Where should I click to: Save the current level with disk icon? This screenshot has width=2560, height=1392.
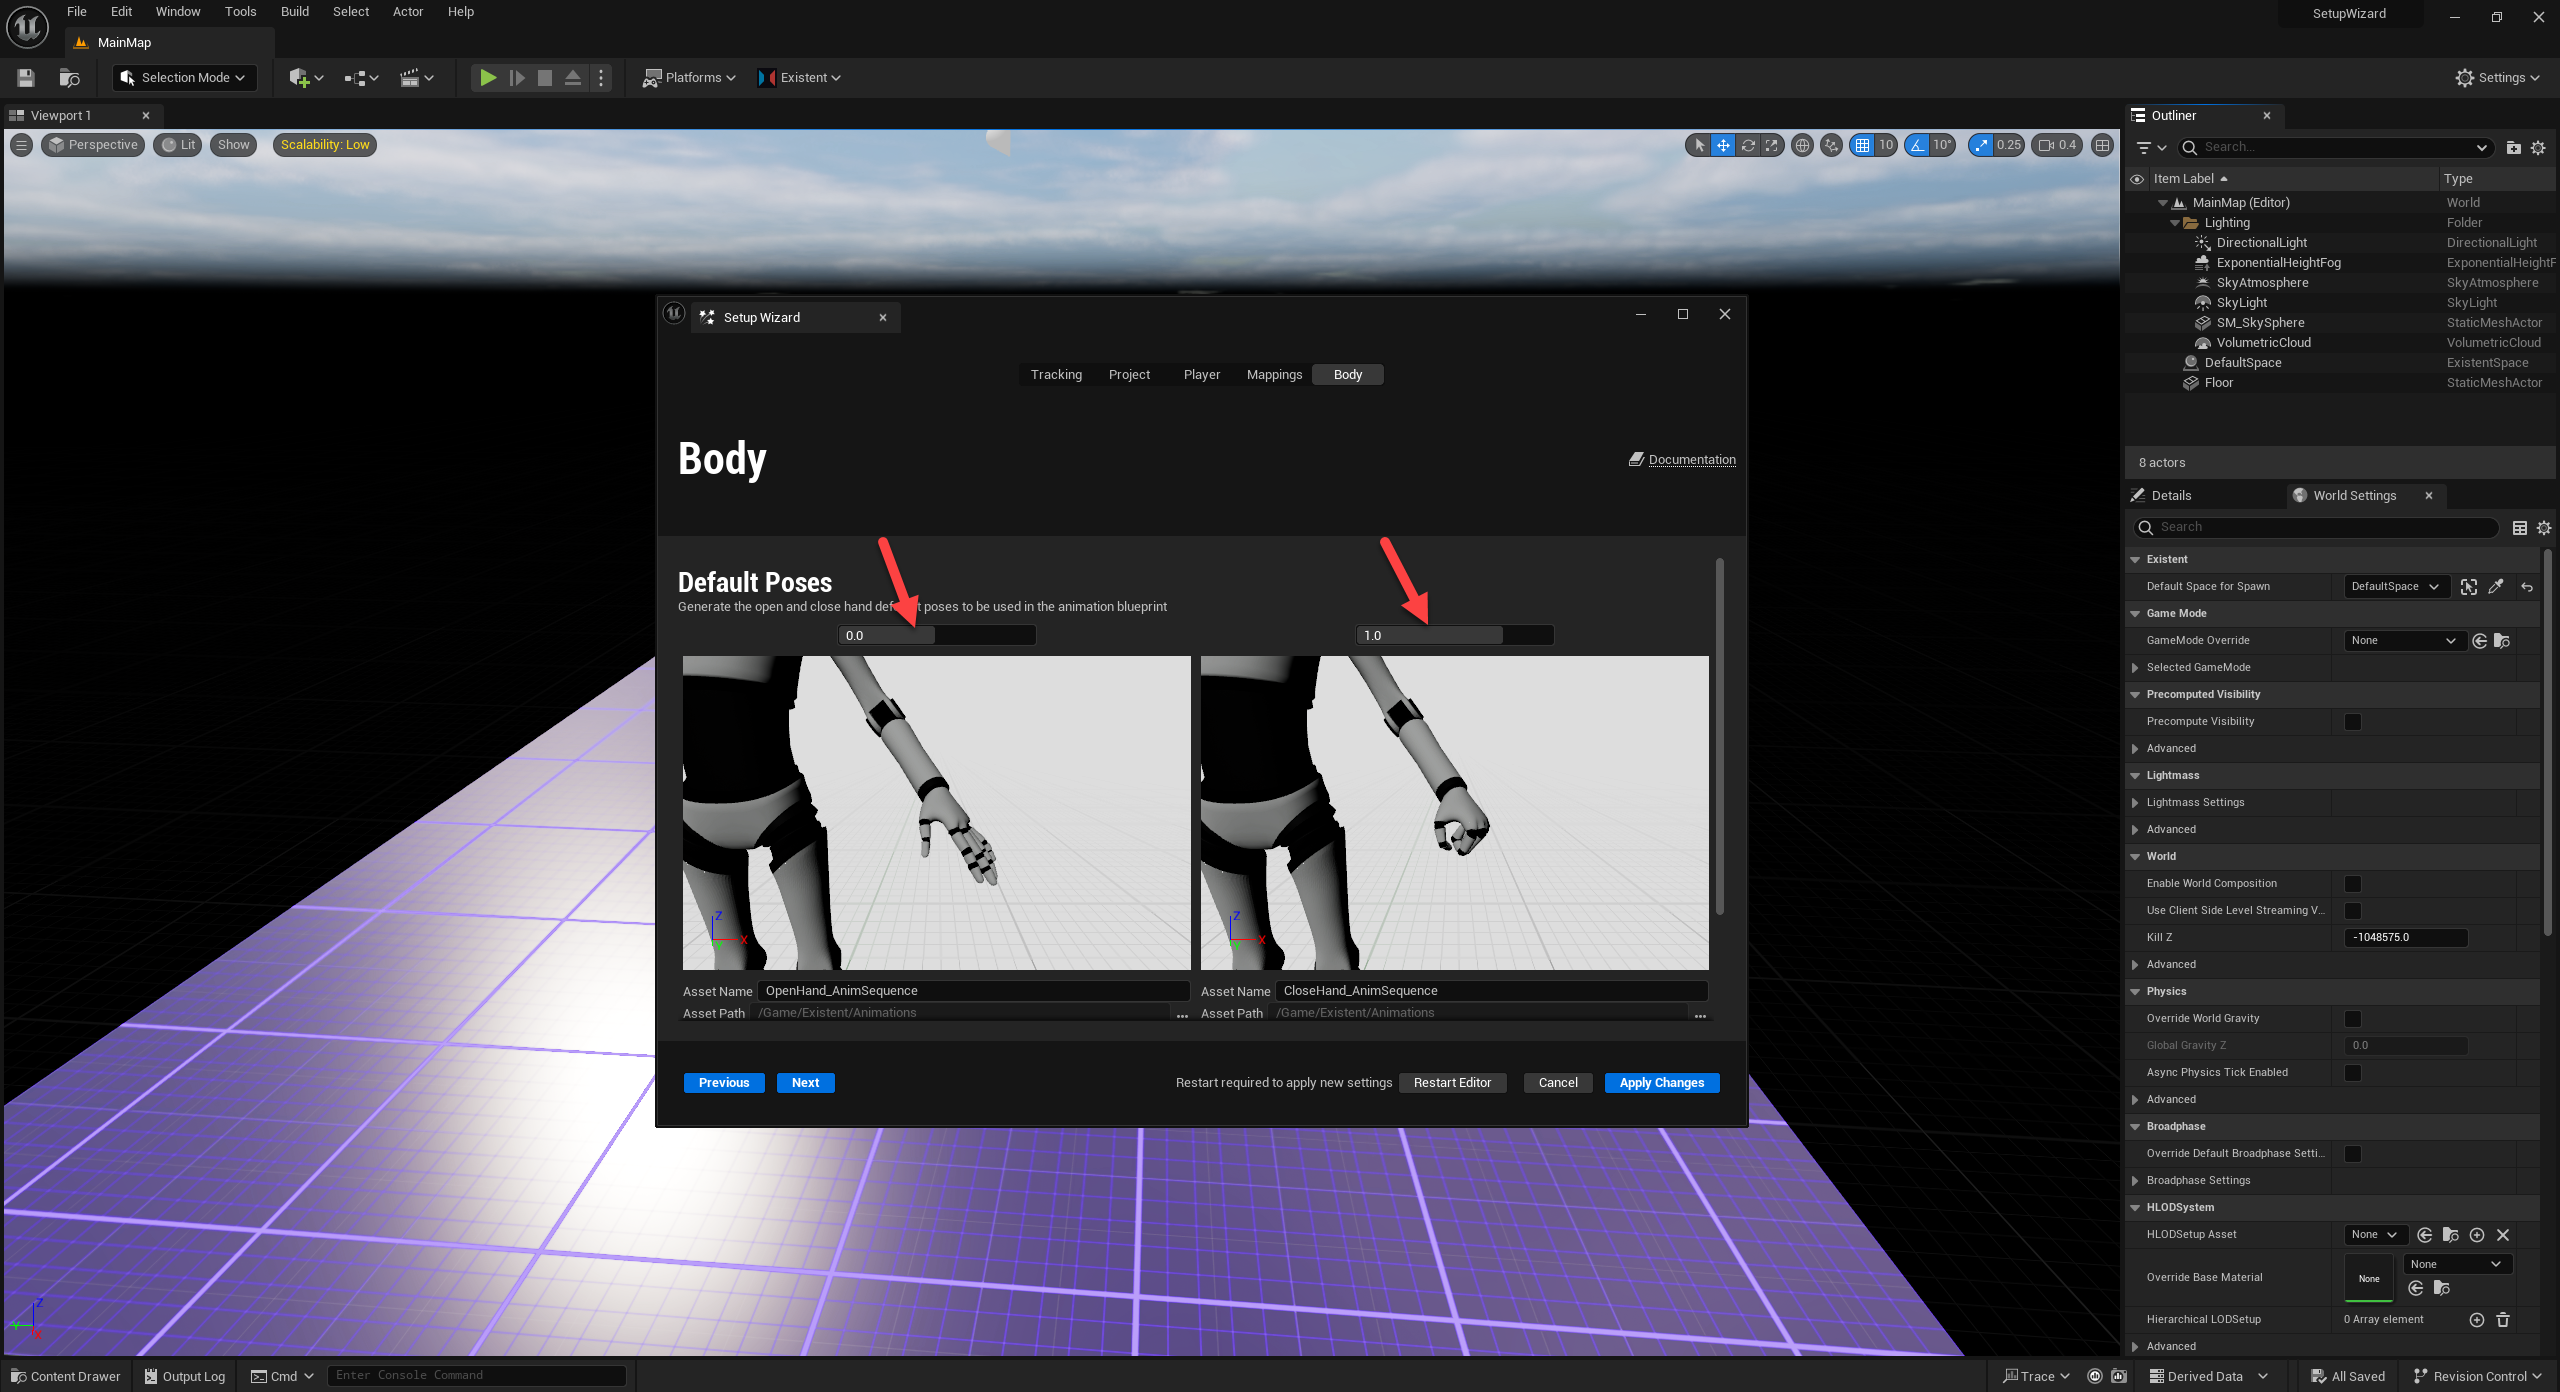point(26,77)
